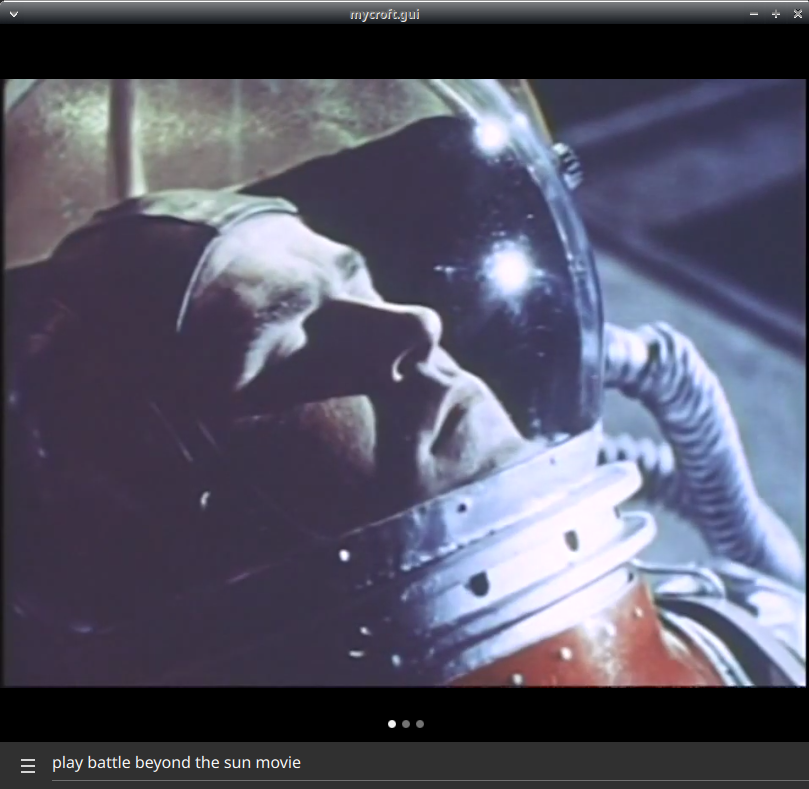
Task: Click the utterance text input field
Action: coord(430,764)
